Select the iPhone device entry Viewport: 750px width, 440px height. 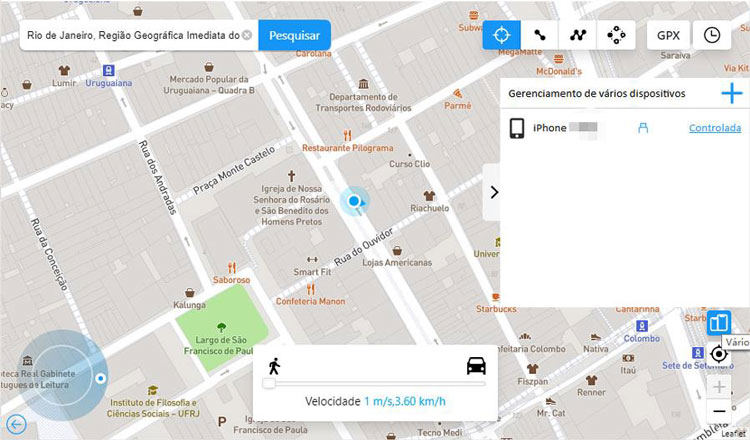point(549,128)
